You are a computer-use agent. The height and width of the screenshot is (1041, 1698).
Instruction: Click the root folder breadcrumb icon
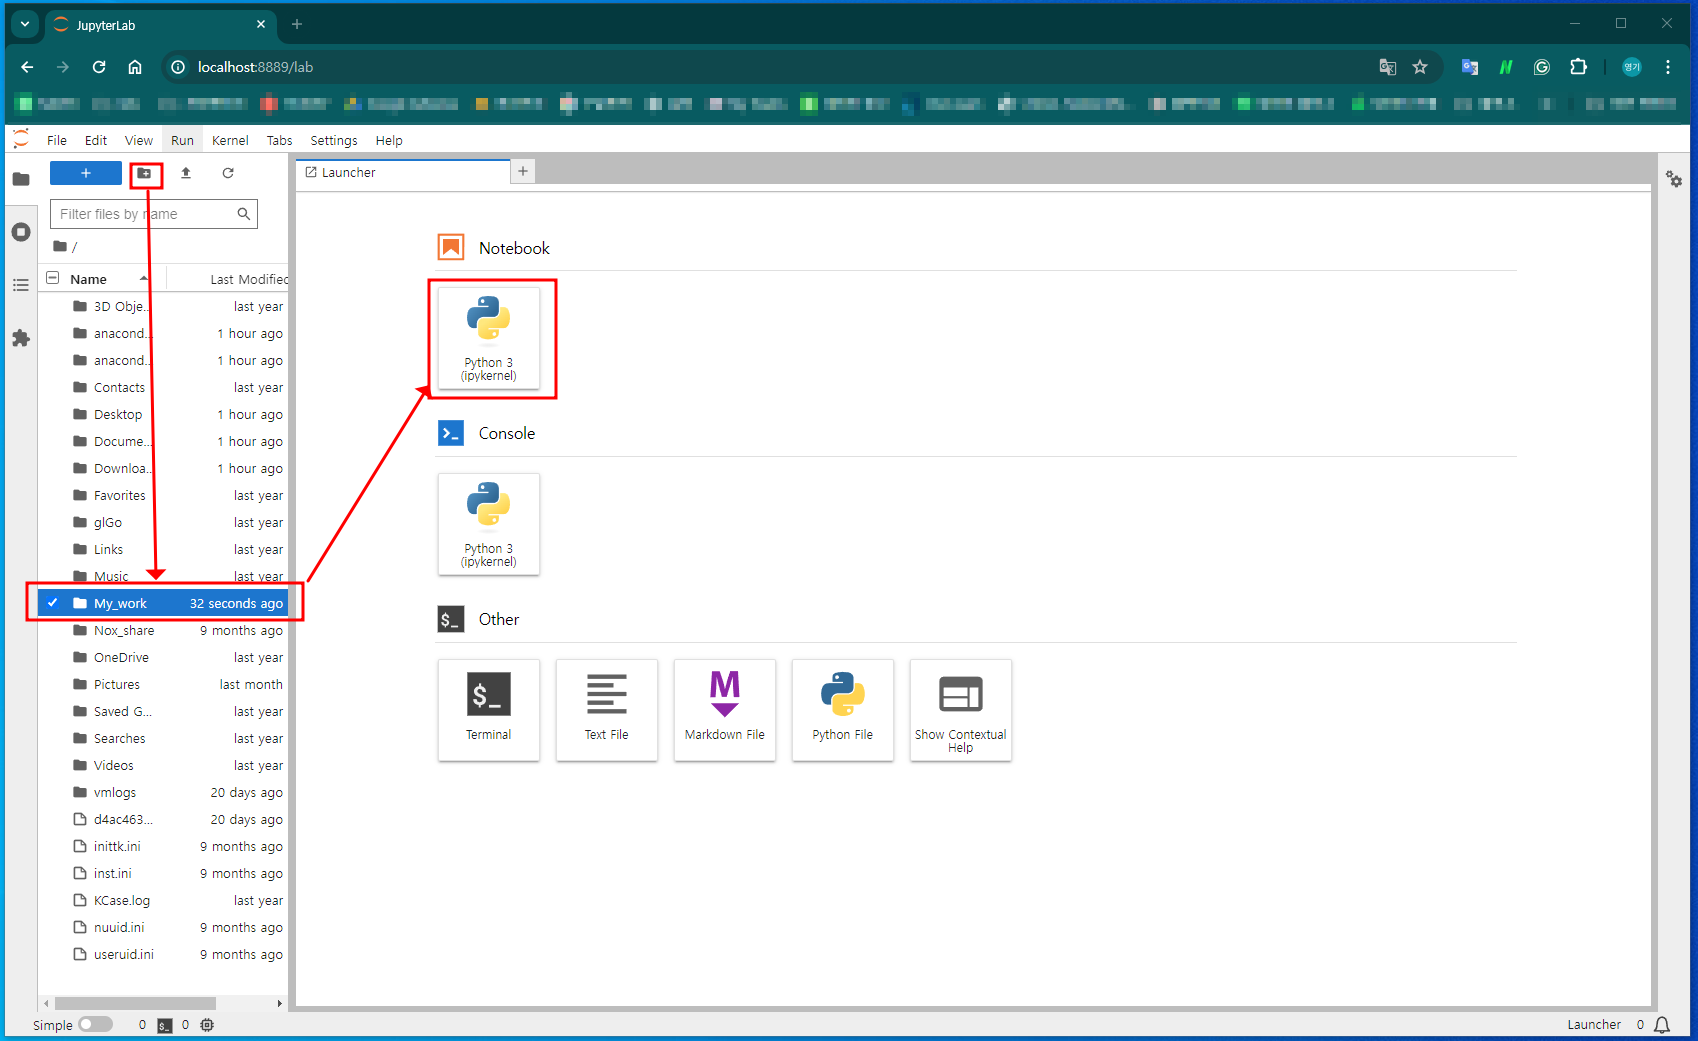tap(60, 246)
